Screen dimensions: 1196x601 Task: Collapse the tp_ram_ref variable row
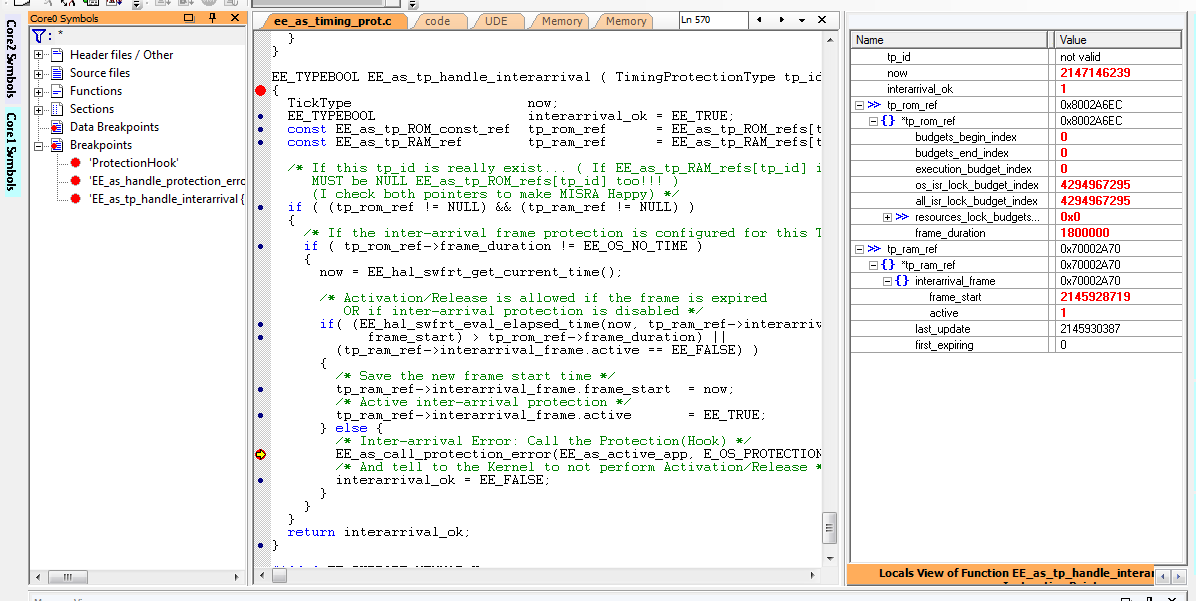pyautogui.click(x=860, y=249)
